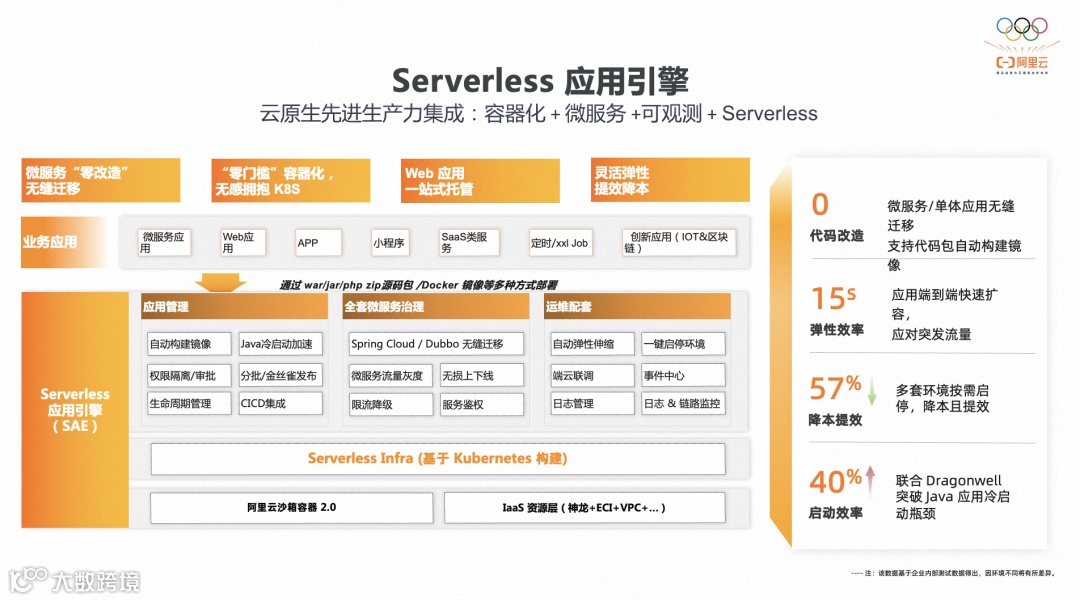Select the 一键启停环境 box
1080x601 pixels.
point(683,344)
